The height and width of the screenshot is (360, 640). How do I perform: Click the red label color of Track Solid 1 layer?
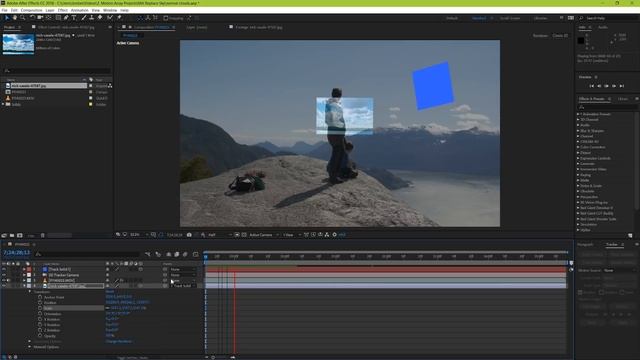[x=29, y=269]
